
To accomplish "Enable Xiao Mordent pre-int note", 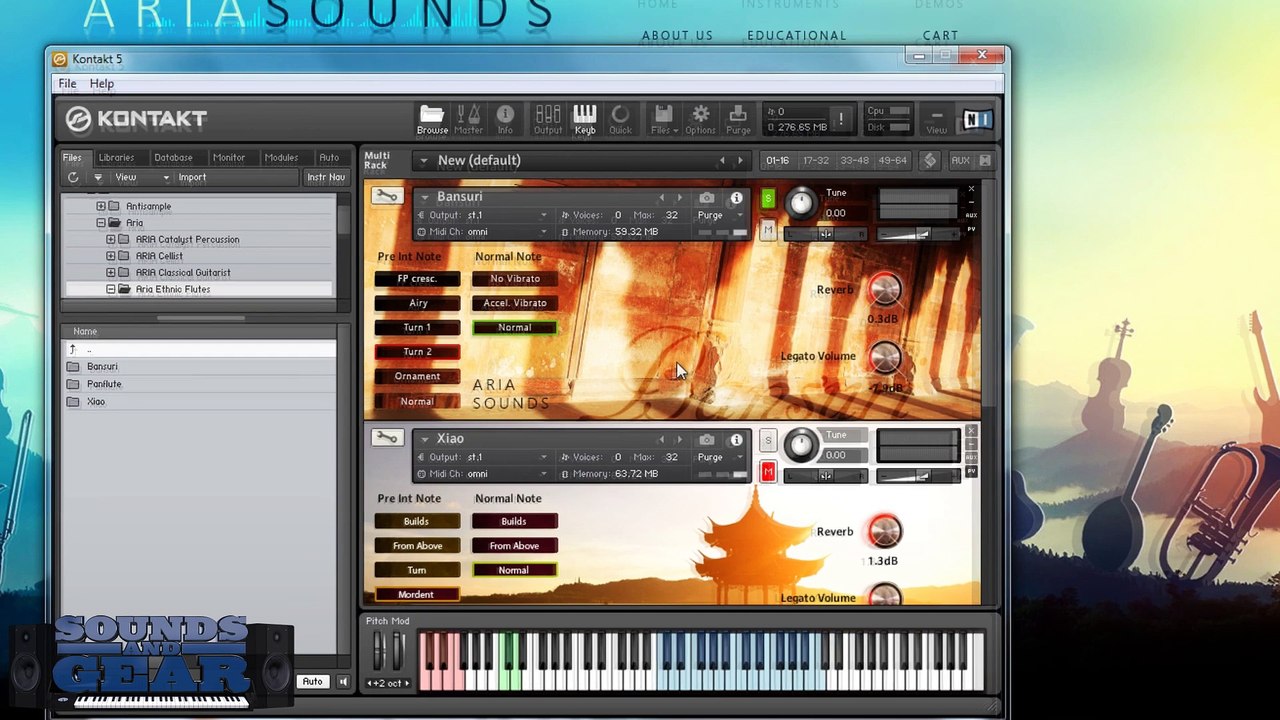I will 417,594.
